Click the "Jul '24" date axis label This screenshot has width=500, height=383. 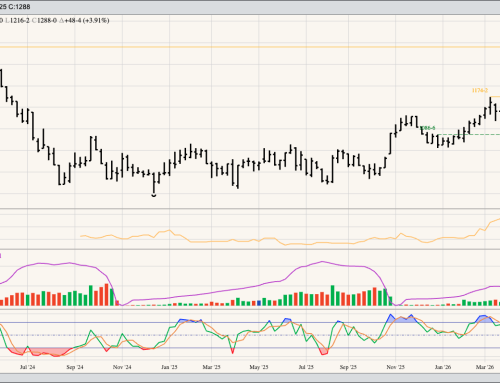[27, 367]
